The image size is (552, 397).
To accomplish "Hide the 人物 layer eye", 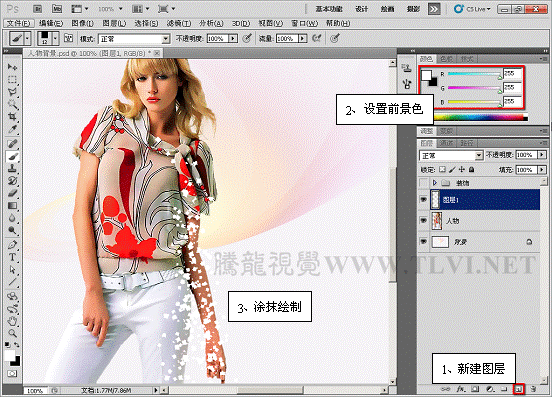I will tap(424, 221).
